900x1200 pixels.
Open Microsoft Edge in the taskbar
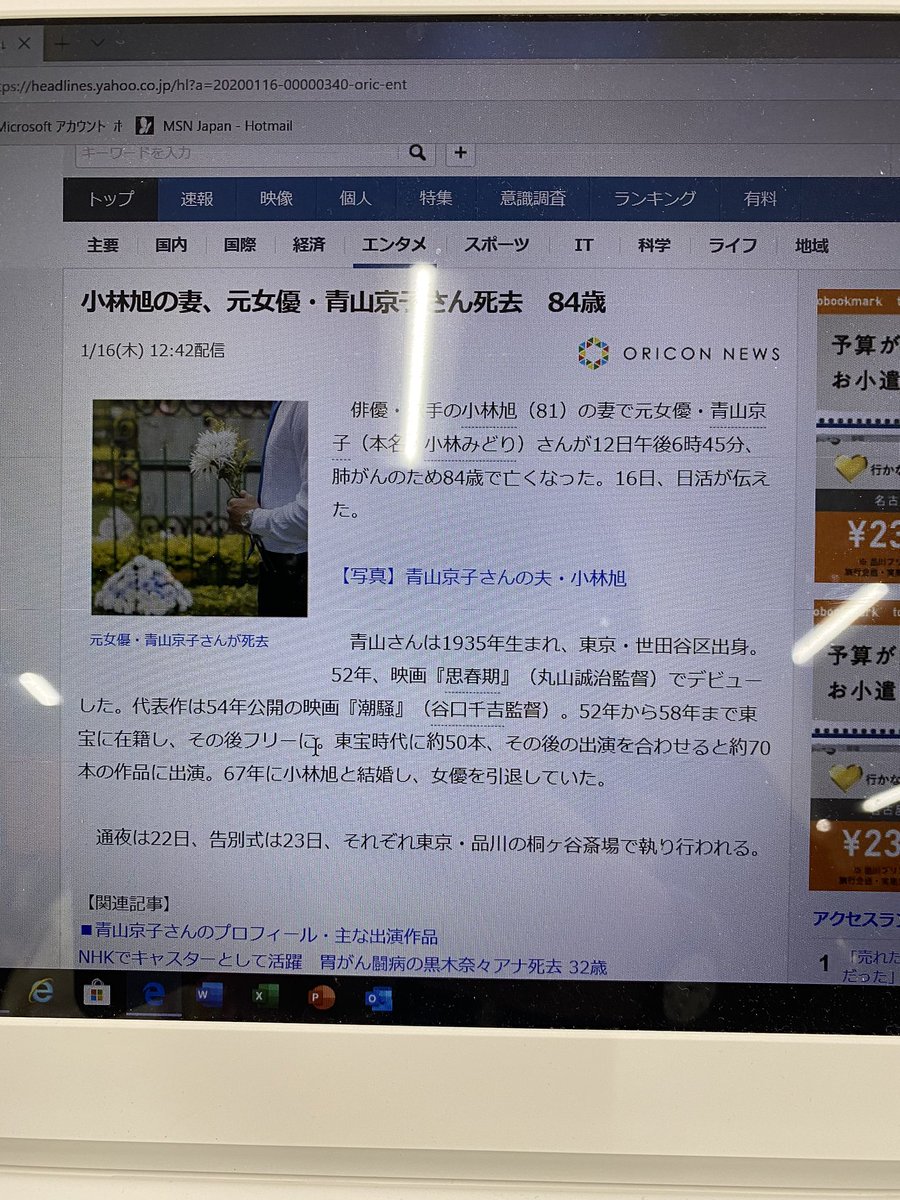click(x=154, y=995)
